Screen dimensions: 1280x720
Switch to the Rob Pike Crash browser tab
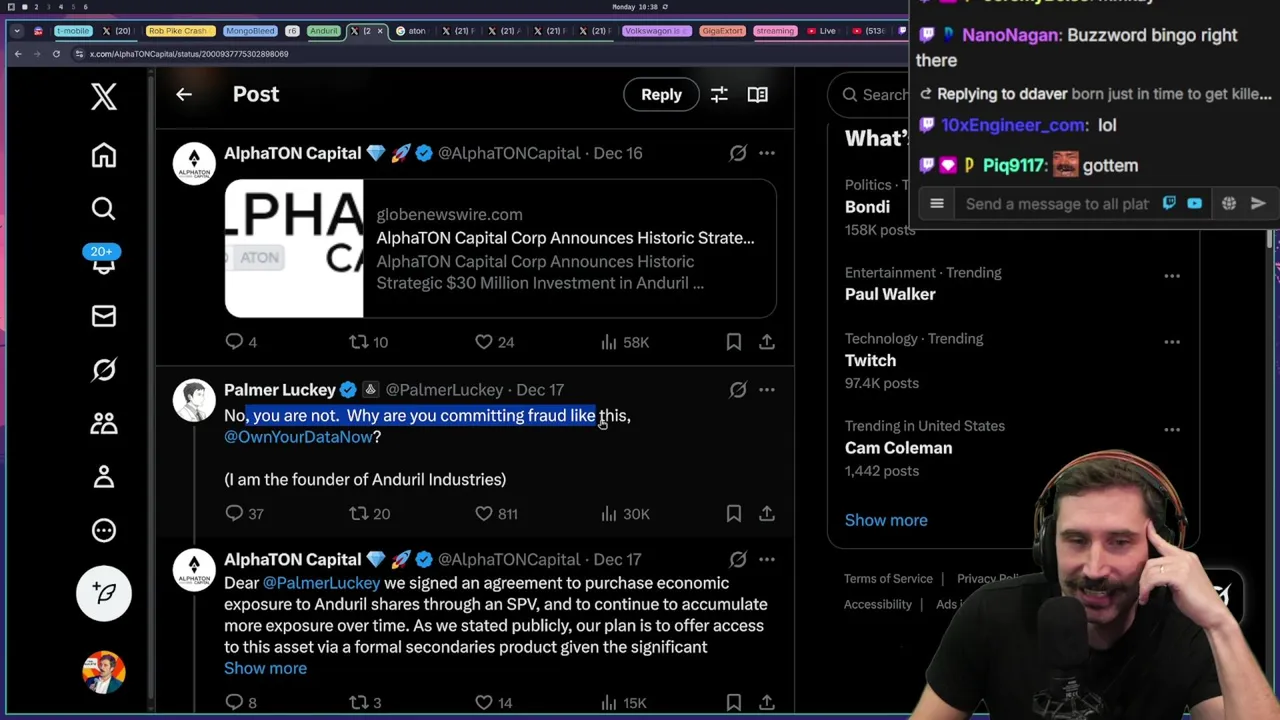[178, 31]
